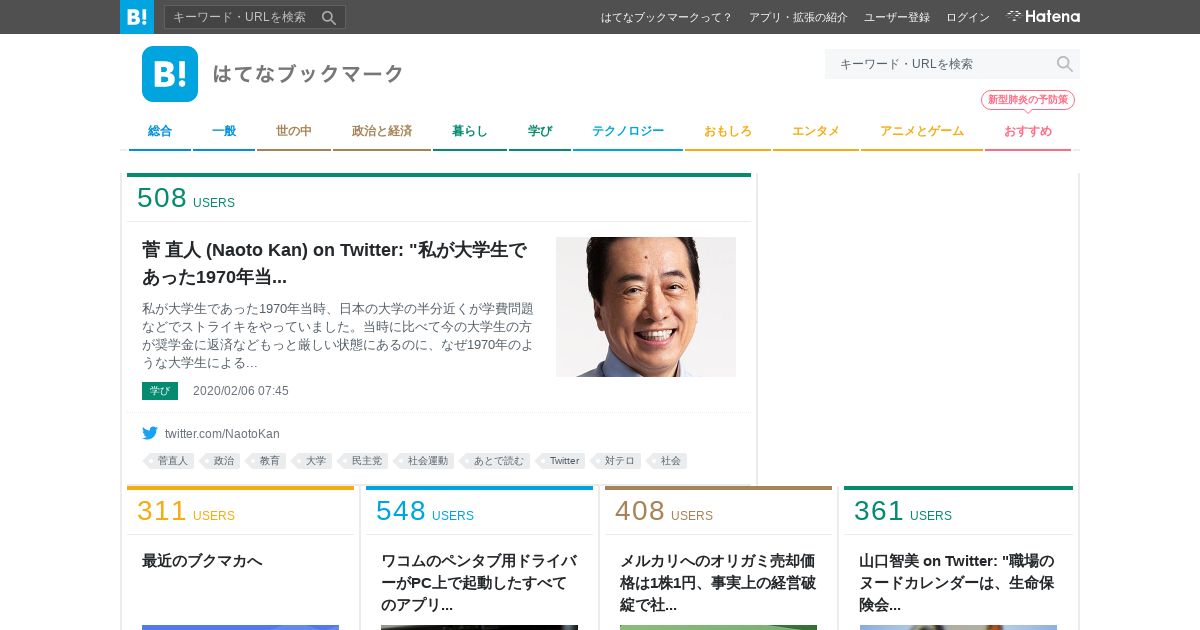Select the 世の中 category tab
The image size is (1200, 630).
pyautogui.click(x=294, y=131)
